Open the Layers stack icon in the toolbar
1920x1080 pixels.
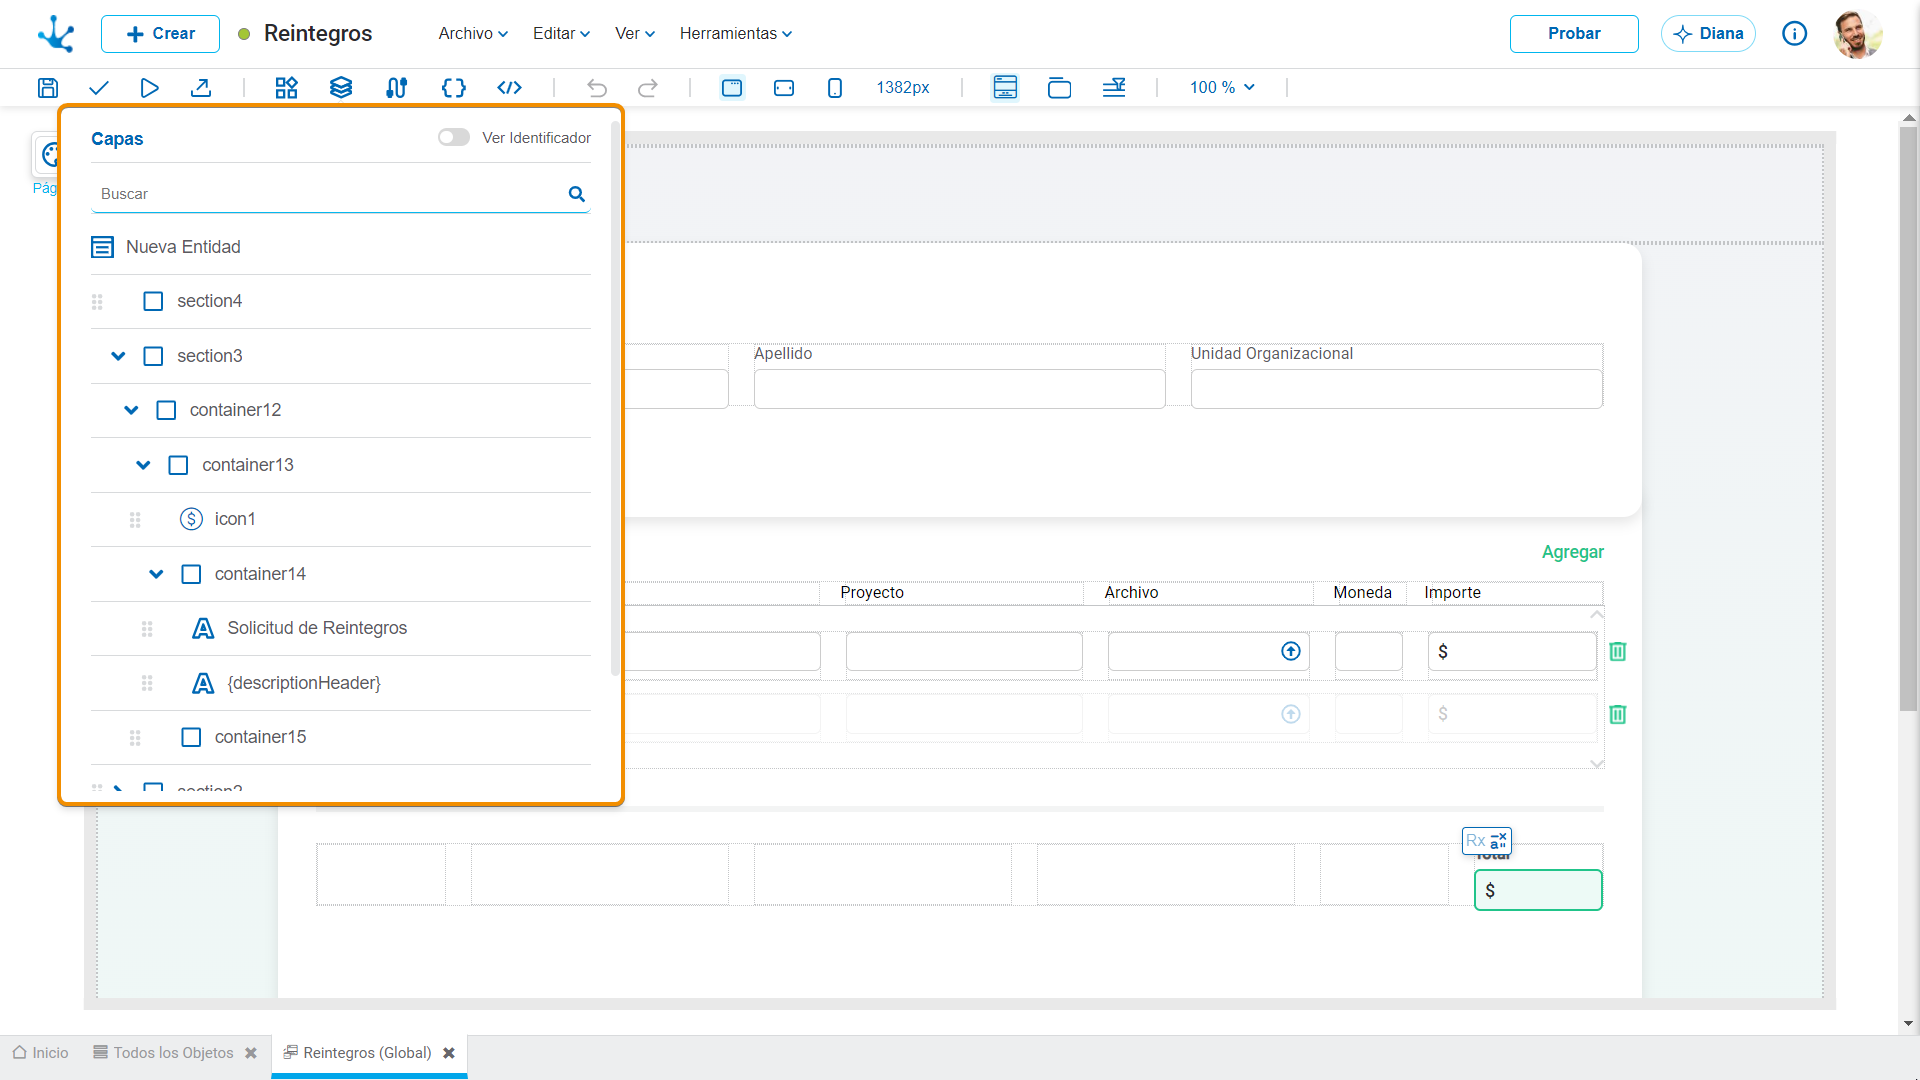341,88
